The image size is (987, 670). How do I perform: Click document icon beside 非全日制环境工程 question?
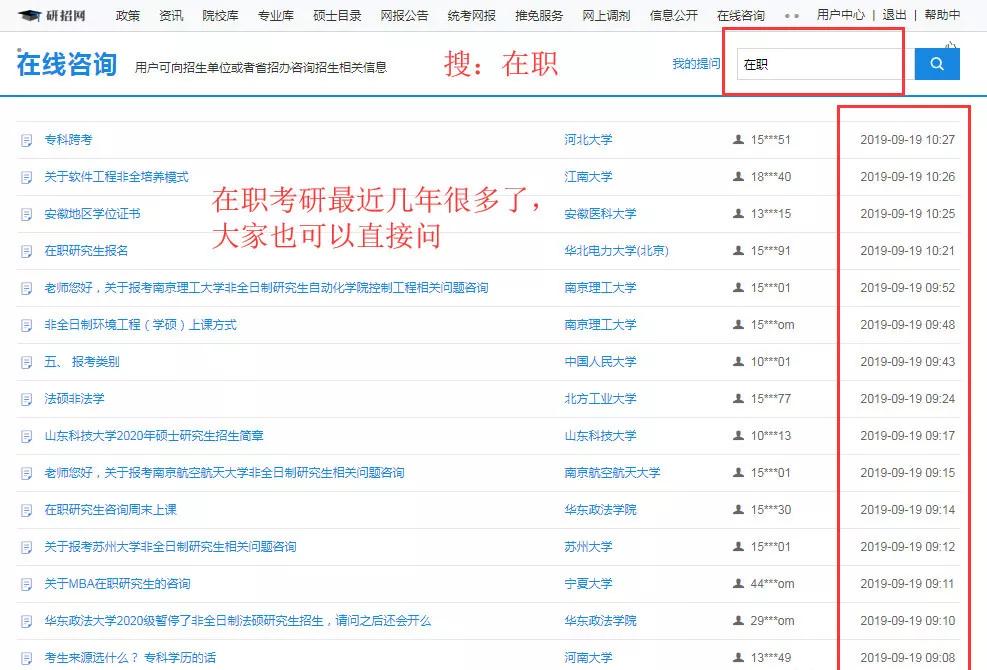[26, 325]
